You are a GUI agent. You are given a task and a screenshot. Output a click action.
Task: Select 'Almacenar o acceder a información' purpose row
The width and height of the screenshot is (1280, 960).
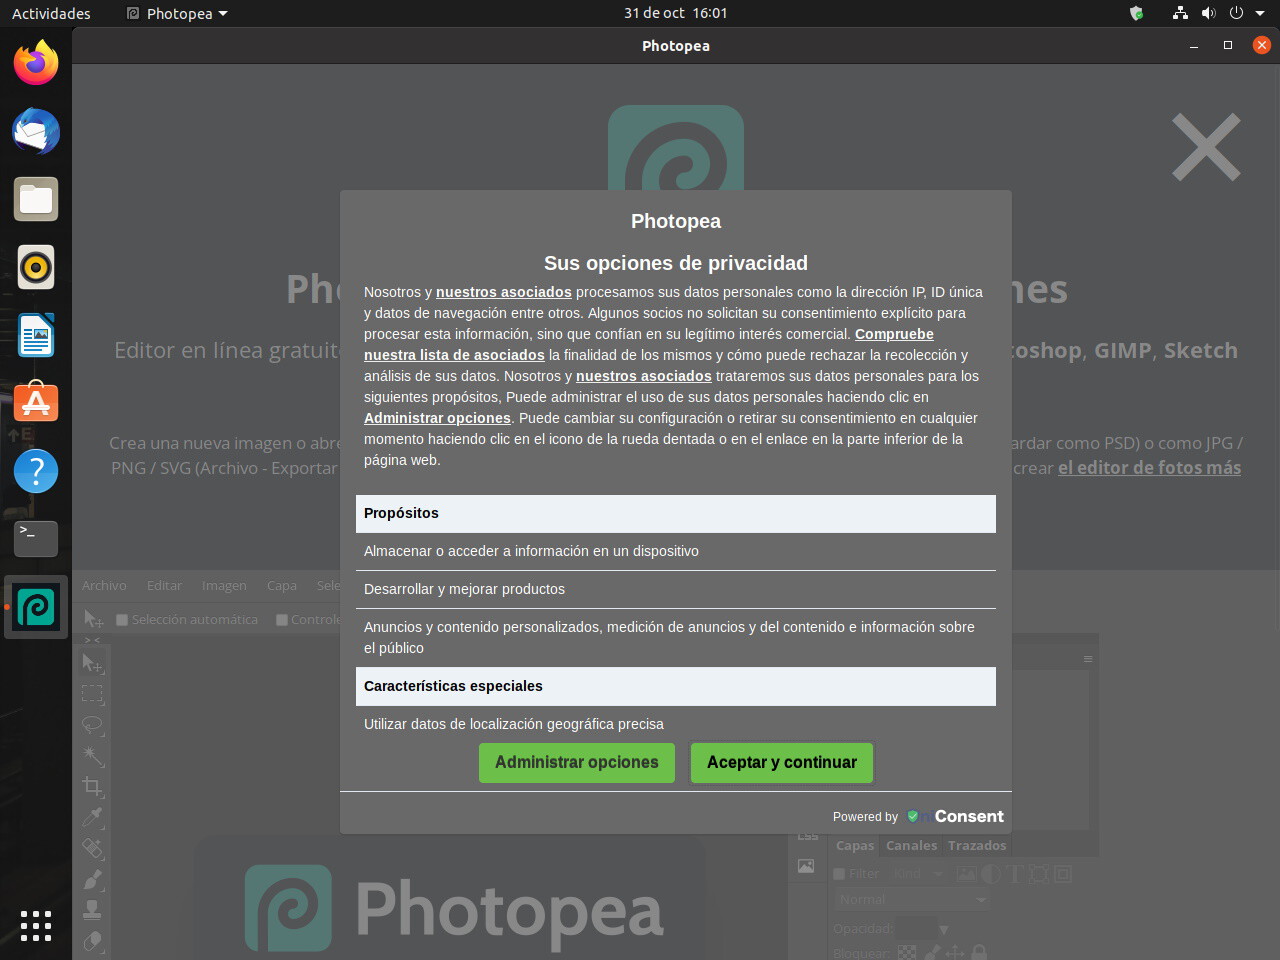(x=676, y=551)
